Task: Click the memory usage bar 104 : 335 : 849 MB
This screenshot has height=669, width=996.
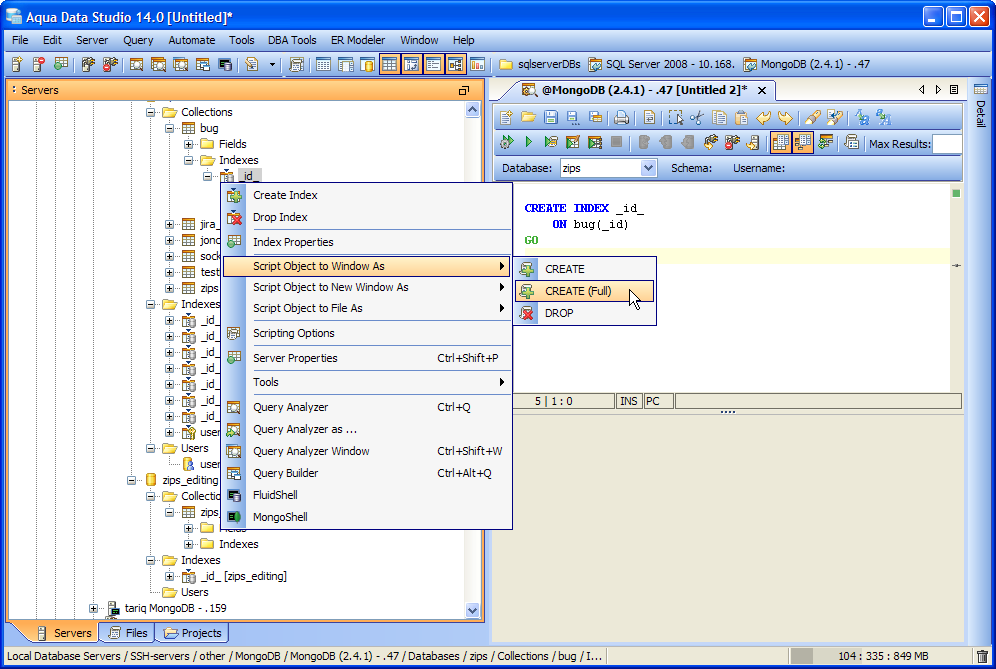Action: pos(879,656)
